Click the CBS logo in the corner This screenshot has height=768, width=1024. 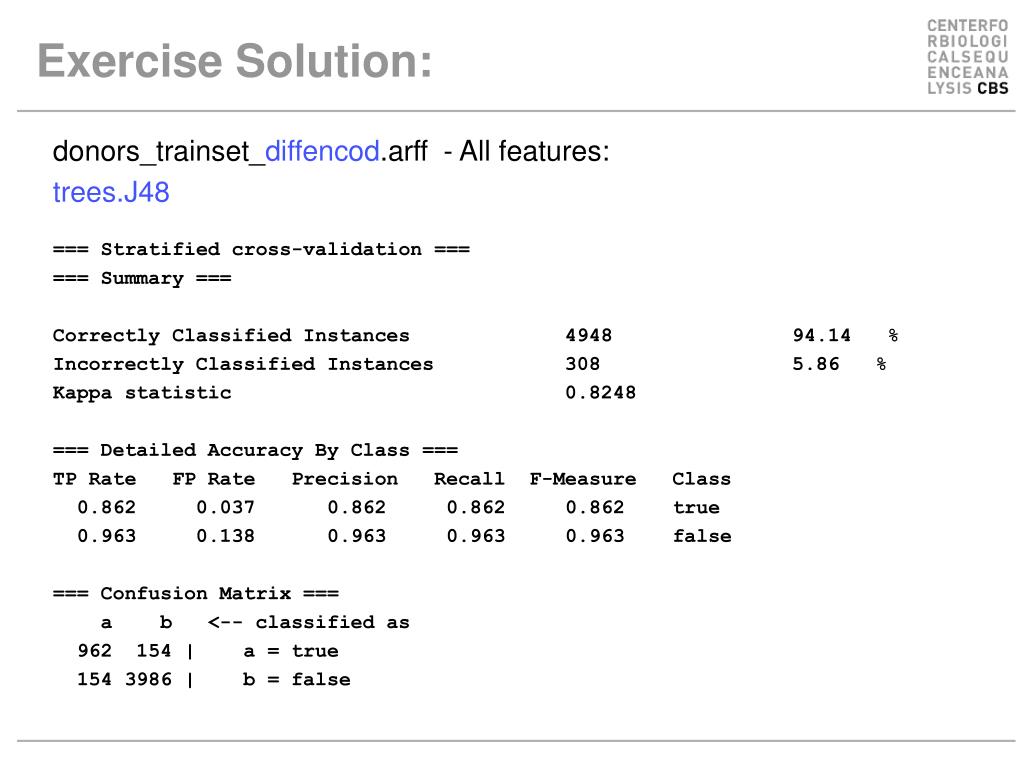click(x=968, y=57)
